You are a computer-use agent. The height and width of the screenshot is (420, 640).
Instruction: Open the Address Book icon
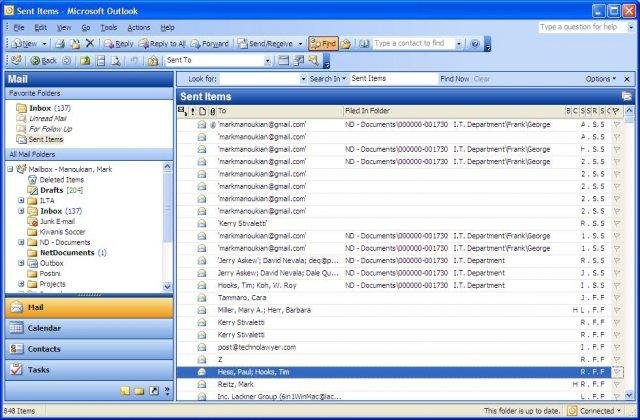pyautogui.click(x=364, y=44)
